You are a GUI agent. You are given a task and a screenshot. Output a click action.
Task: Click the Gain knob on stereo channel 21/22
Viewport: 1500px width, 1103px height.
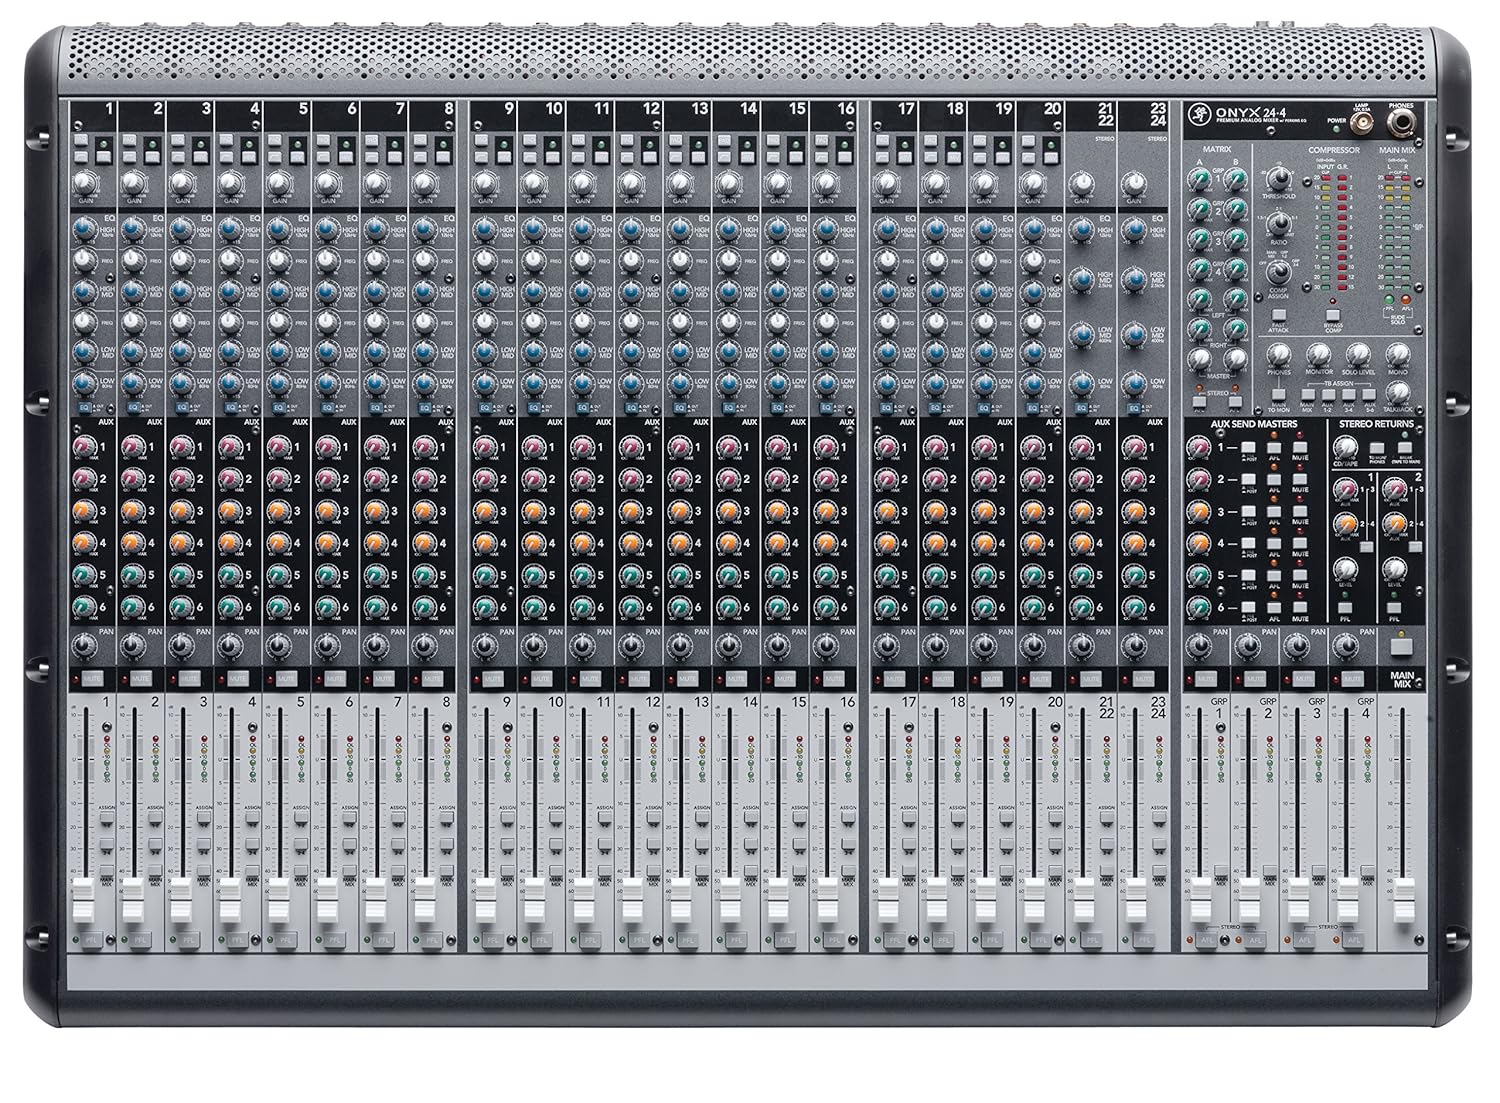(x=1082, y=183)
